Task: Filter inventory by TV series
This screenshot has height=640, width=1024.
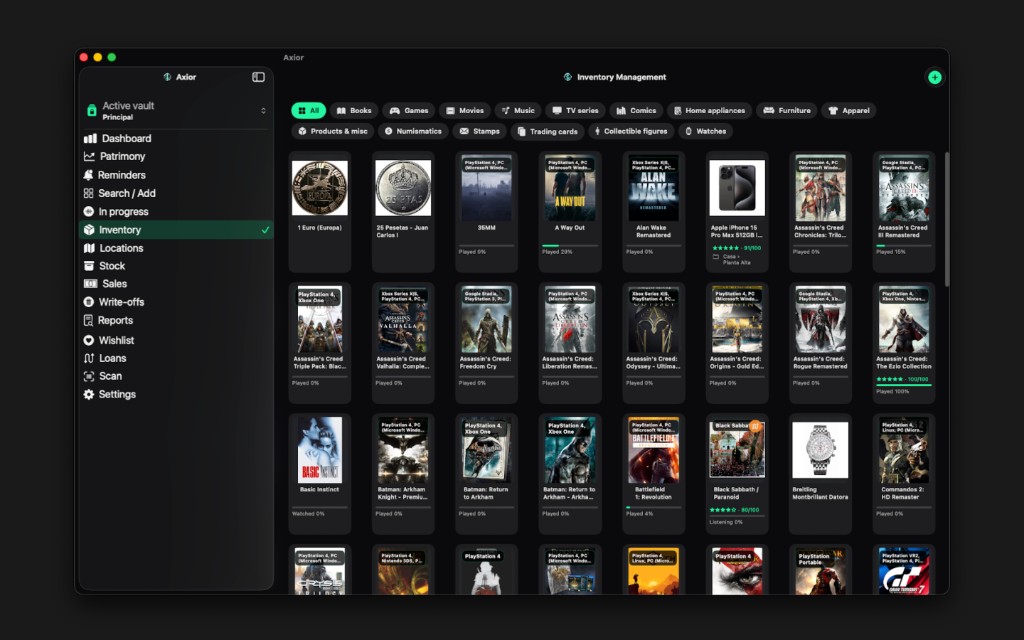Action: click(x=575, y=110)
